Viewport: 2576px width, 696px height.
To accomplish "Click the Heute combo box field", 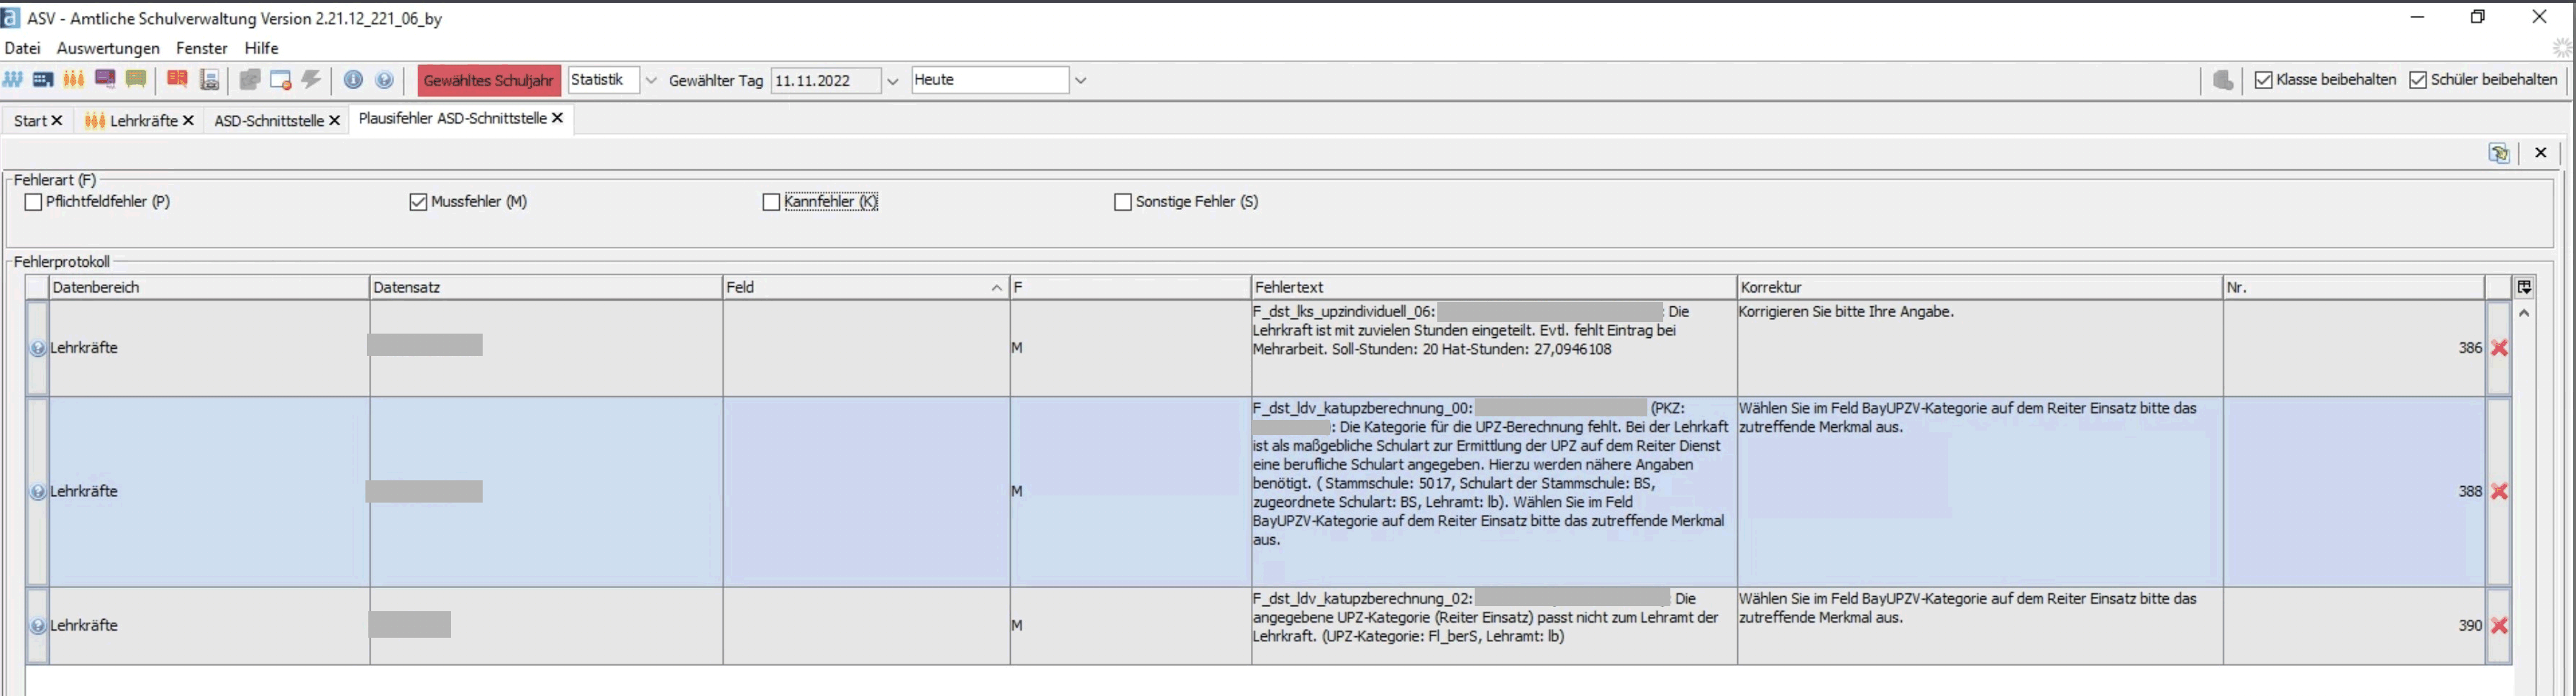I will click(x=990, y=80).
